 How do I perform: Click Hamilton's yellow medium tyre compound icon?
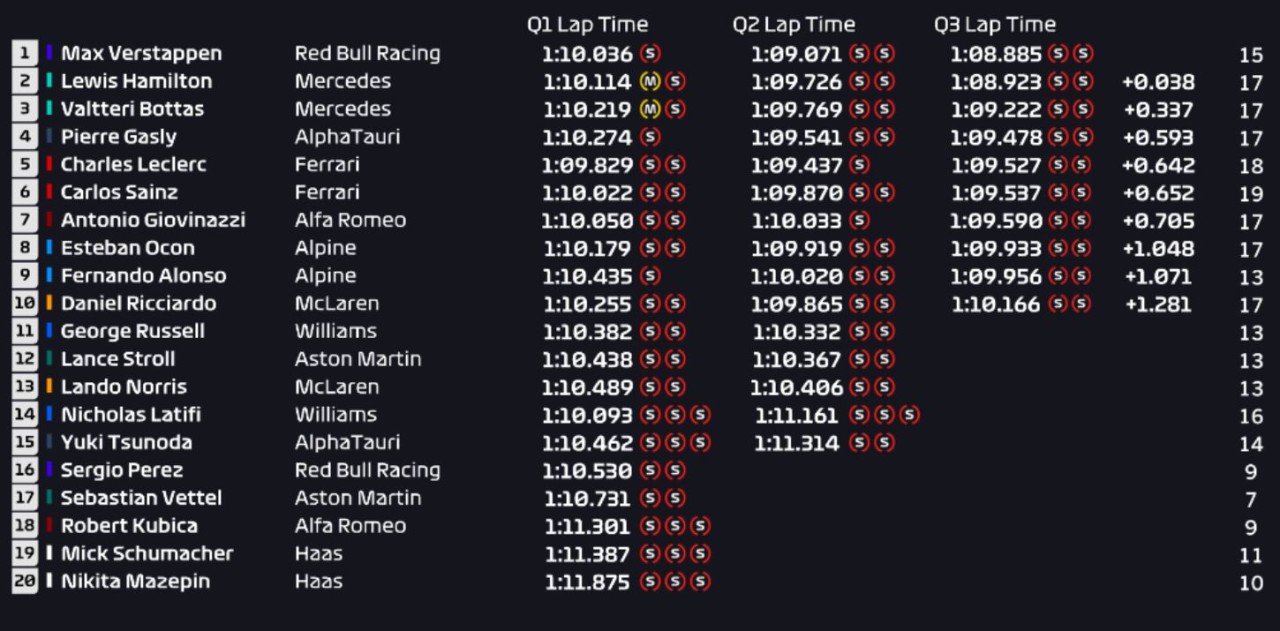[650, 81]
